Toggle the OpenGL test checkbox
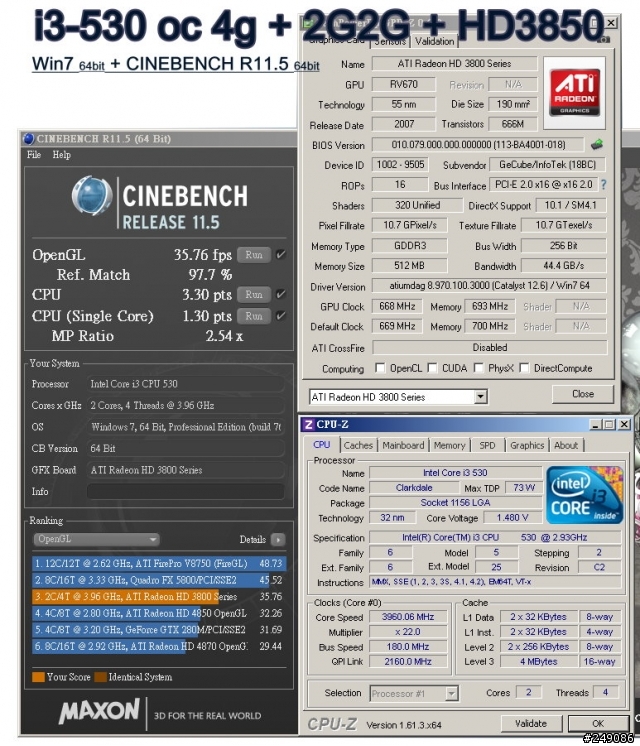The image size is (640, 746). 281,255
